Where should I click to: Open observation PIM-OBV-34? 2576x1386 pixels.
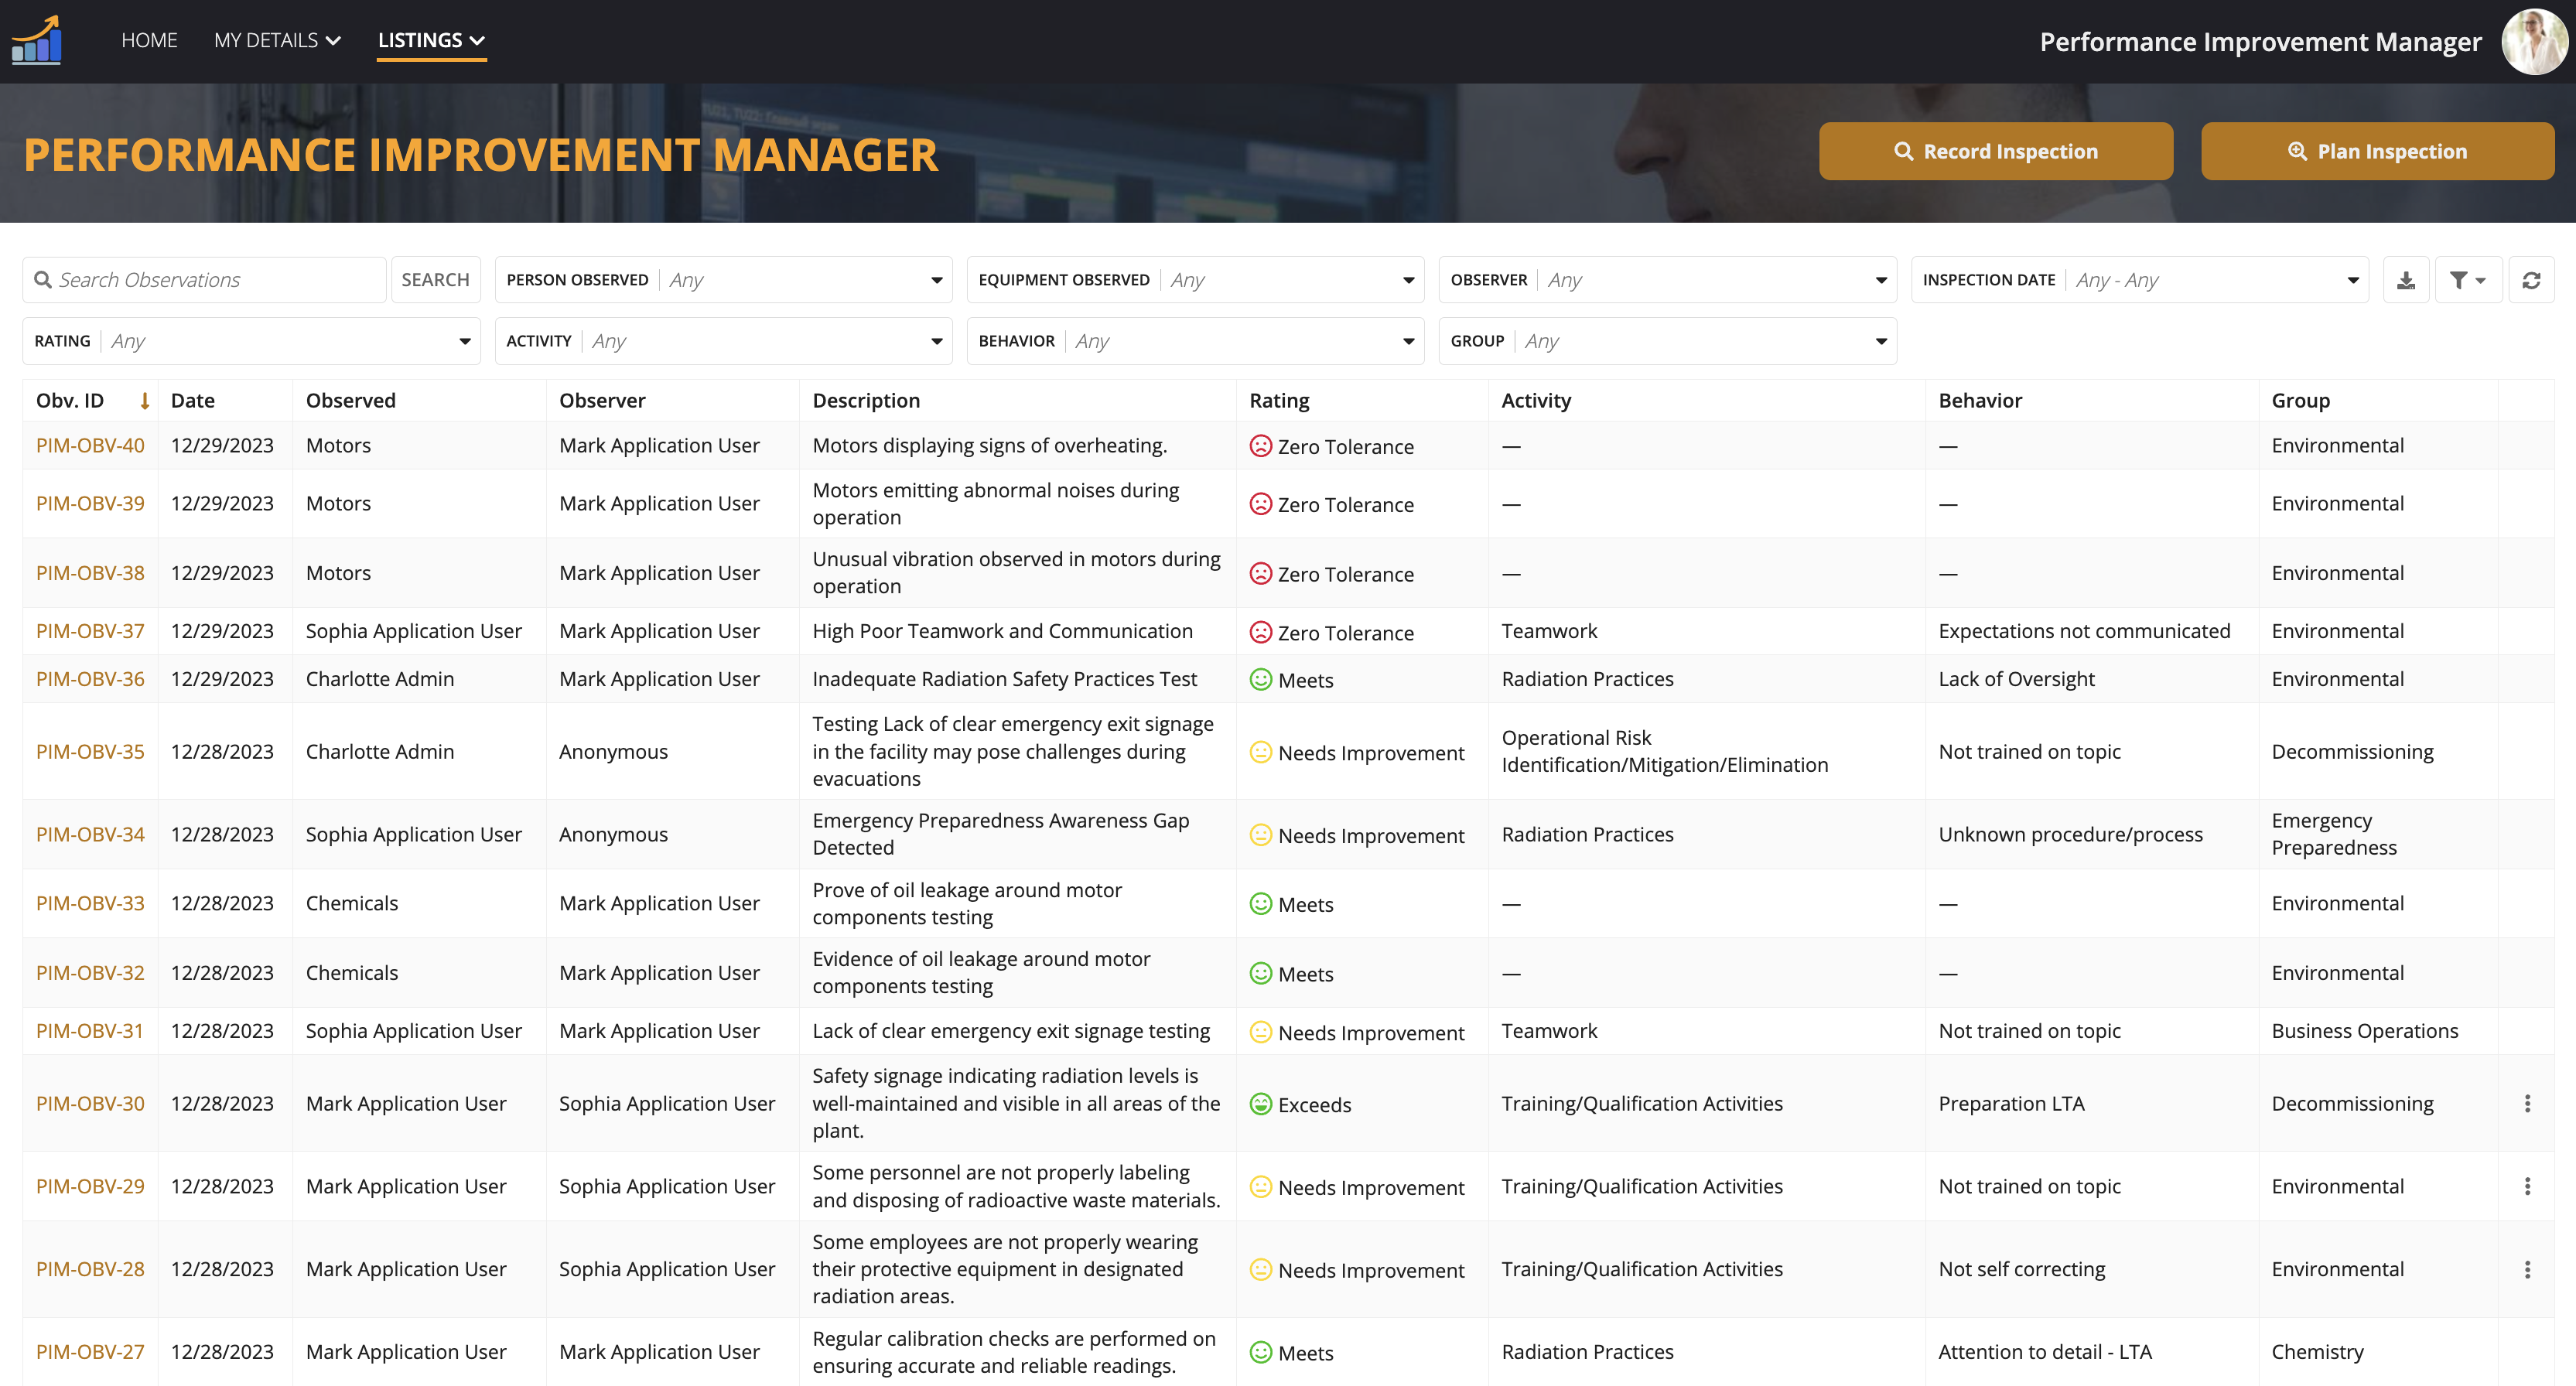coord(90,834)
